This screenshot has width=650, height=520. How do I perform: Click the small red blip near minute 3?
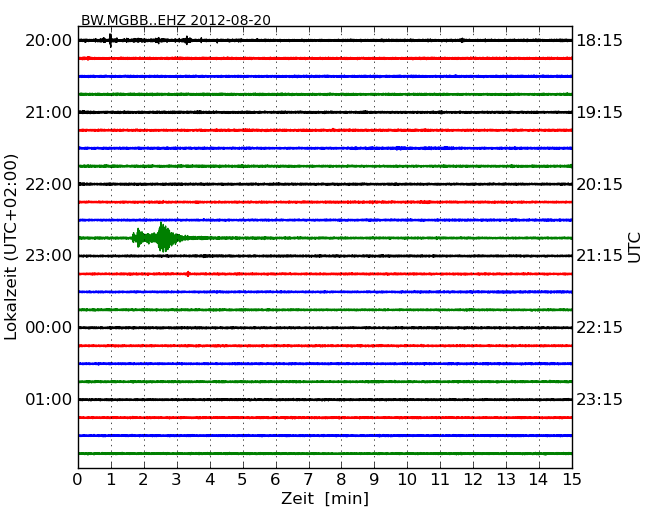188,274
